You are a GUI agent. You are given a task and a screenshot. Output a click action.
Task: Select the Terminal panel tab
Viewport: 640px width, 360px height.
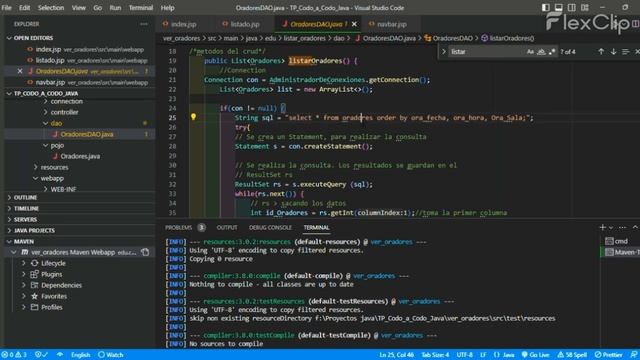316,227
